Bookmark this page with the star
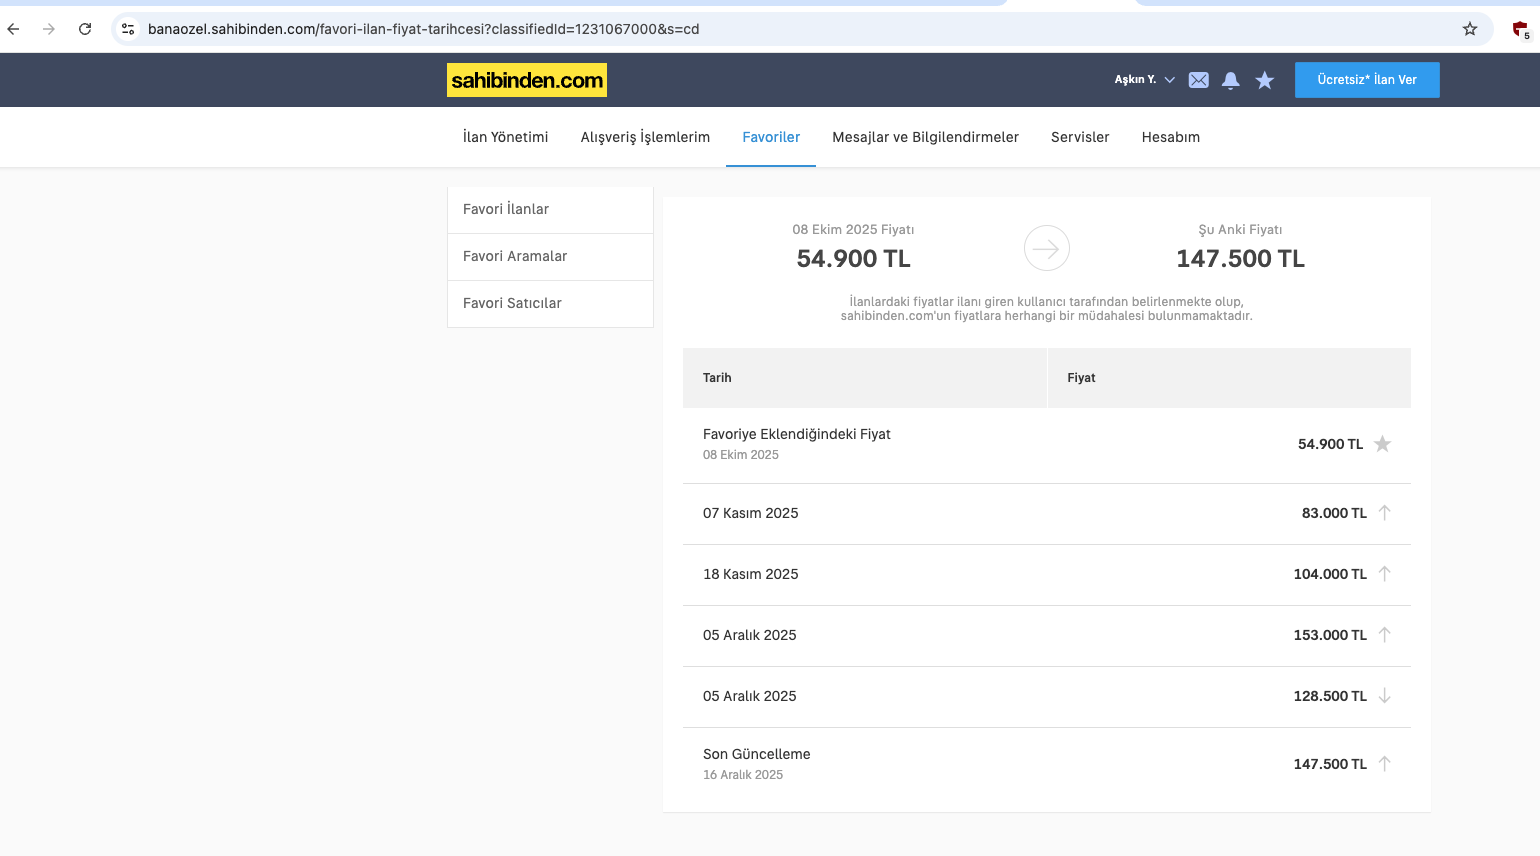The width and height of the screenshot is (1540, 856). point(1470,29)
